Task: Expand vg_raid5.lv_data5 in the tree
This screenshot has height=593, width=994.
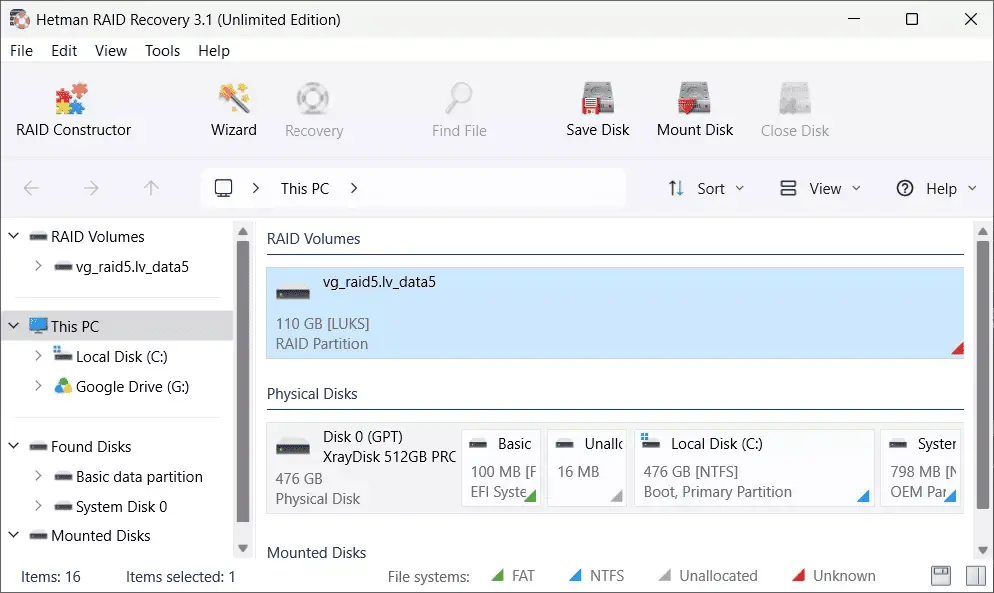Action: tap(38, 266)
